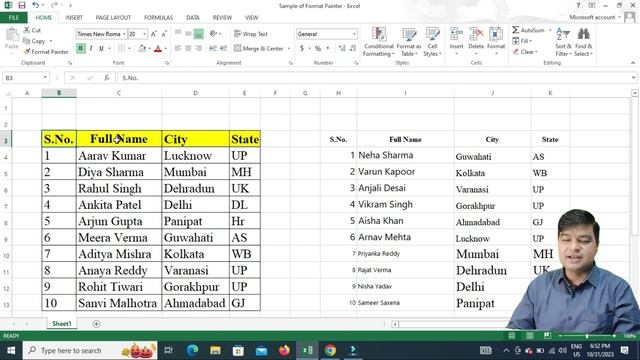Open Firefox from the taskbar
Image resolution: width=640 pixels, height=360 pixels.
click(284, 350)
